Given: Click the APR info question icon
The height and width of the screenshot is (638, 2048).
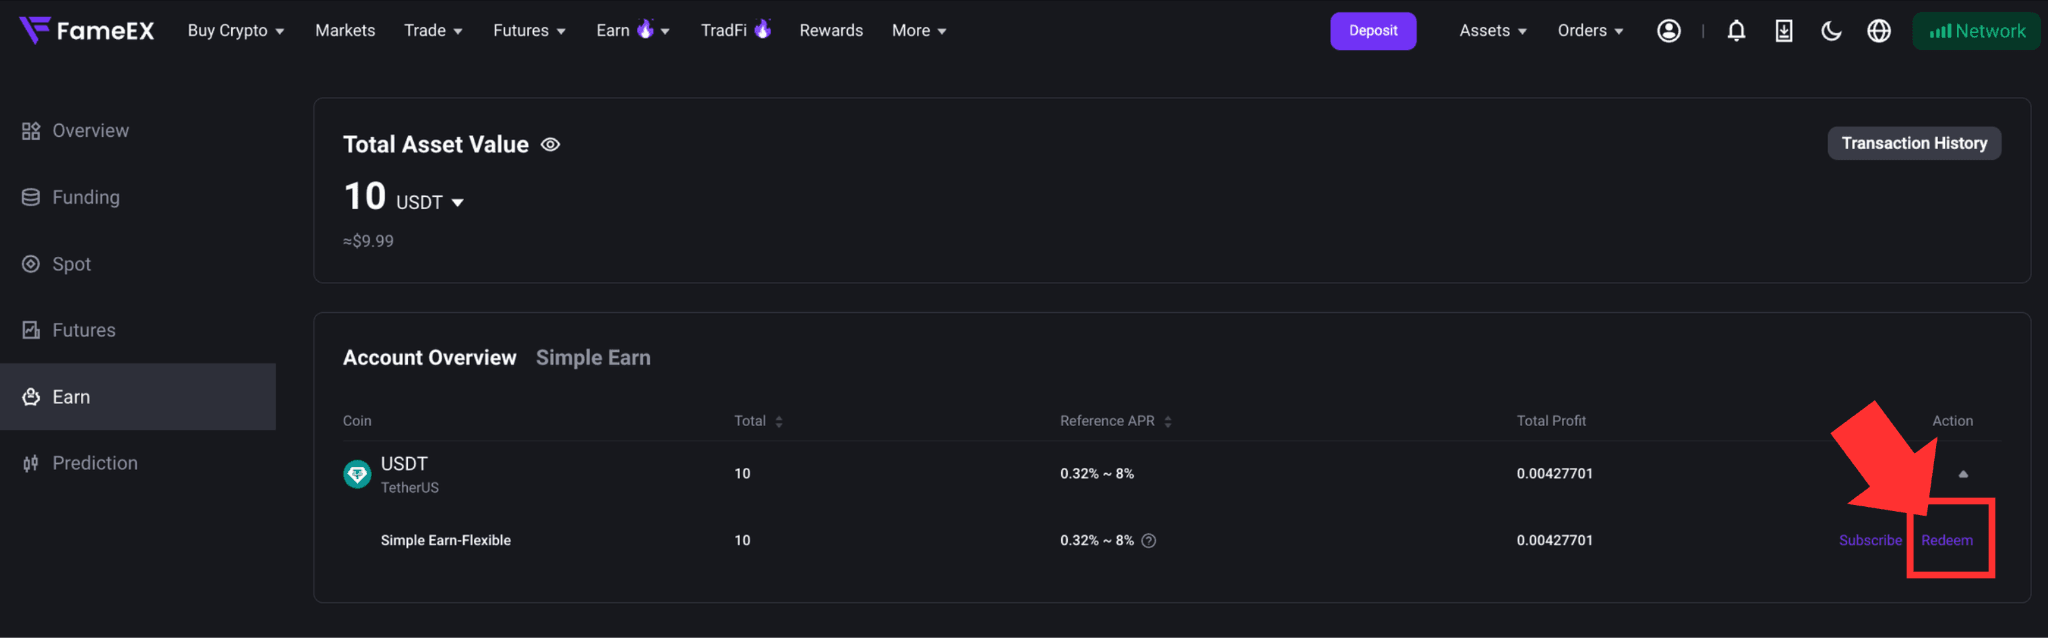Looking at the screenshot, I should [1149, 541].
